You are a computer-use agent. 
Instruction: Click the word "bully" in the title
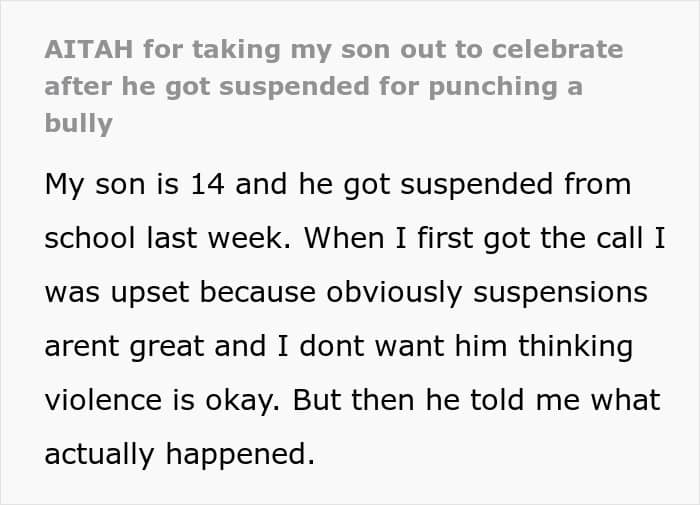coord(78,124)
